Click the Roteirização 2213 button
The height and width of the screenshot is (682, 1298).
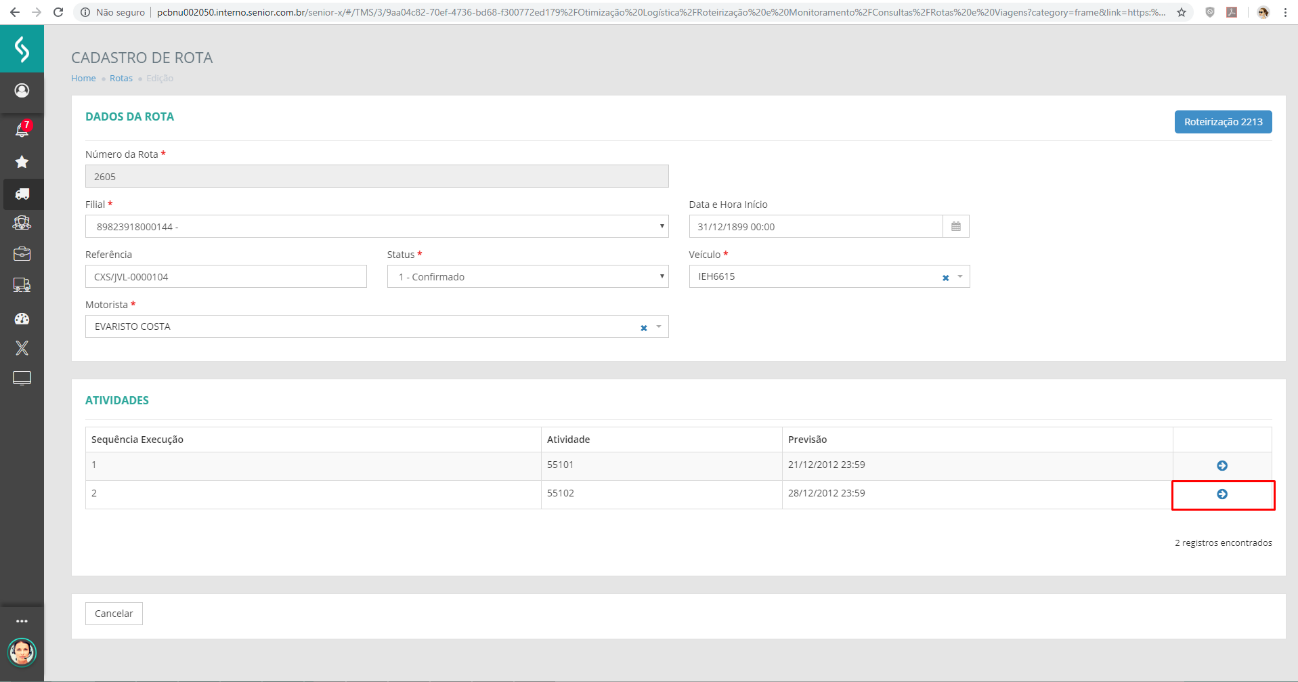coord(1223,122)
